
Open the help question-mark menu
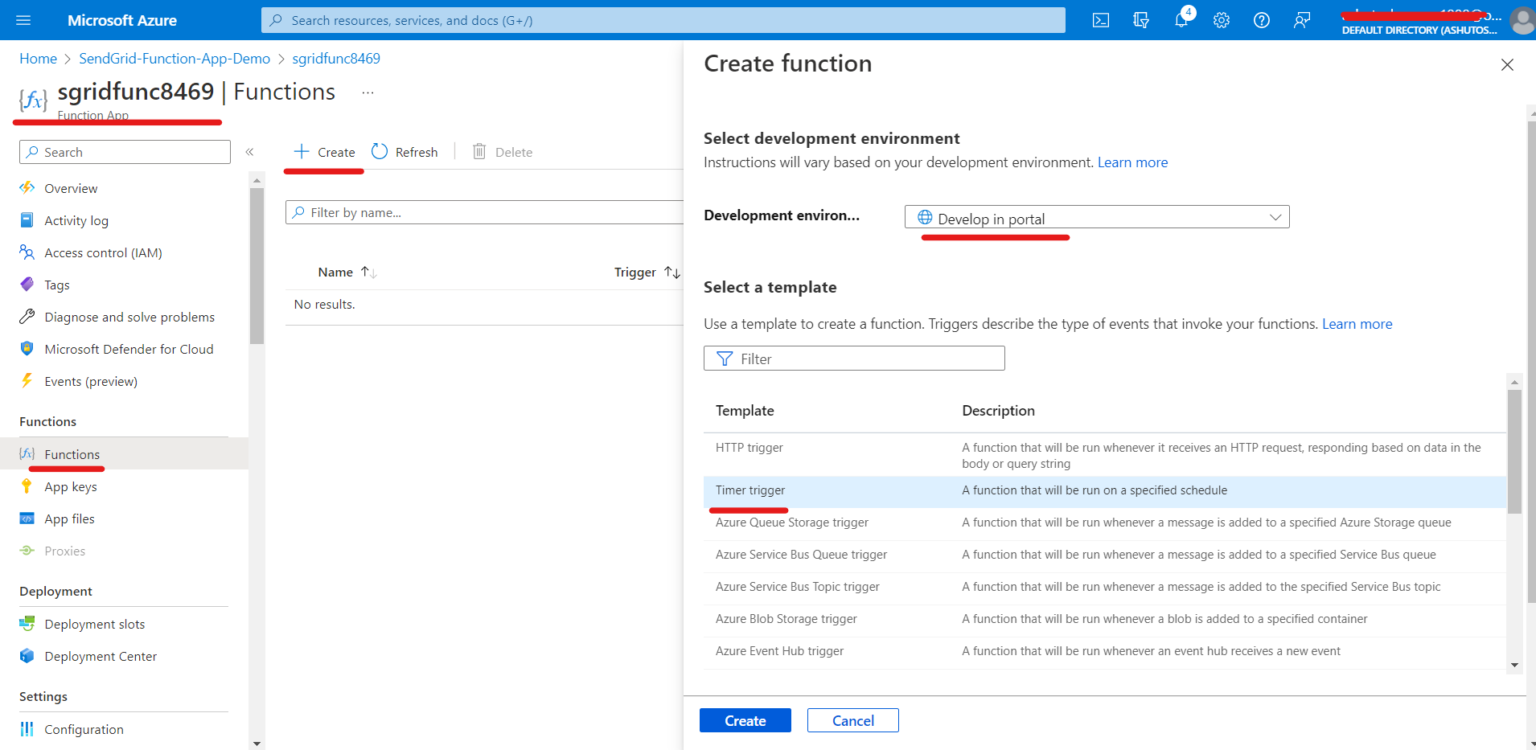click(x=1261, y=19)
